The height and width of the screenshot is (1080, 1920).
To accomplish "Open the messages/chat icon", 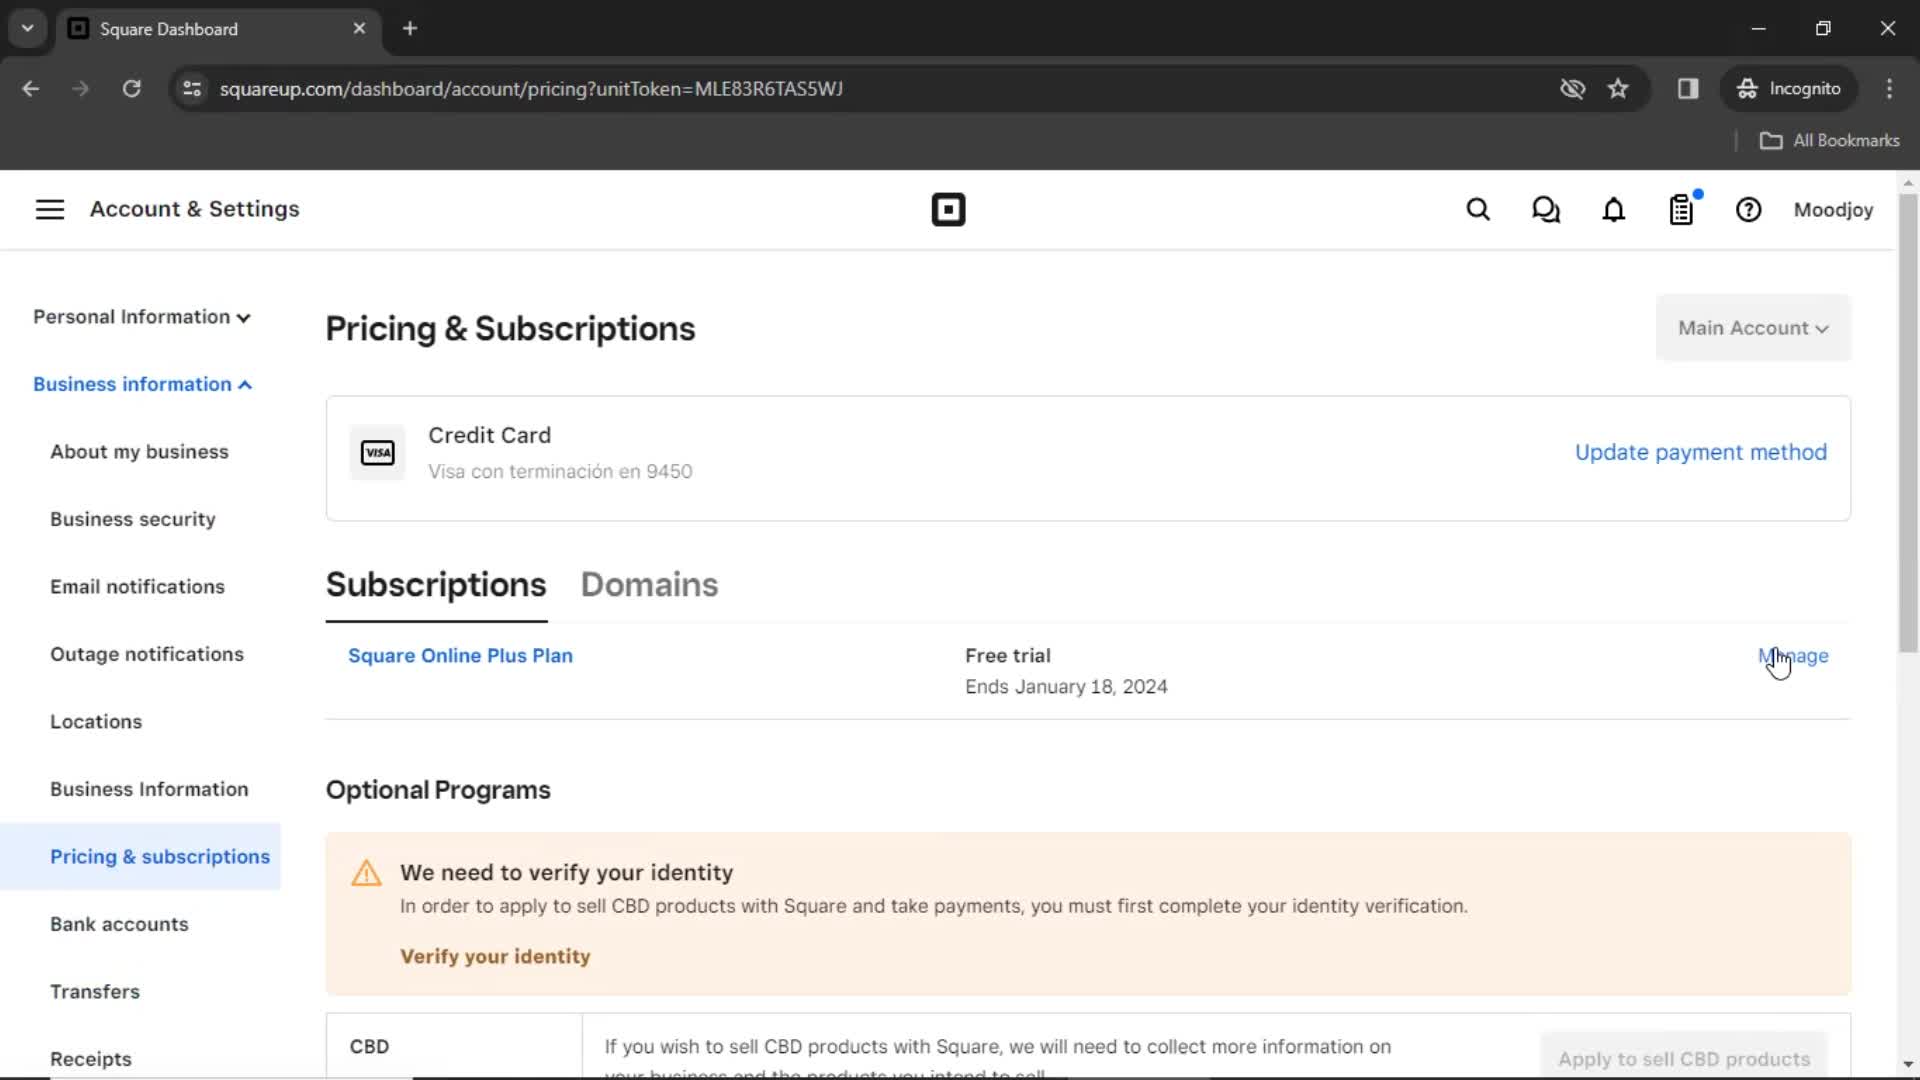I will (1545, 211).
